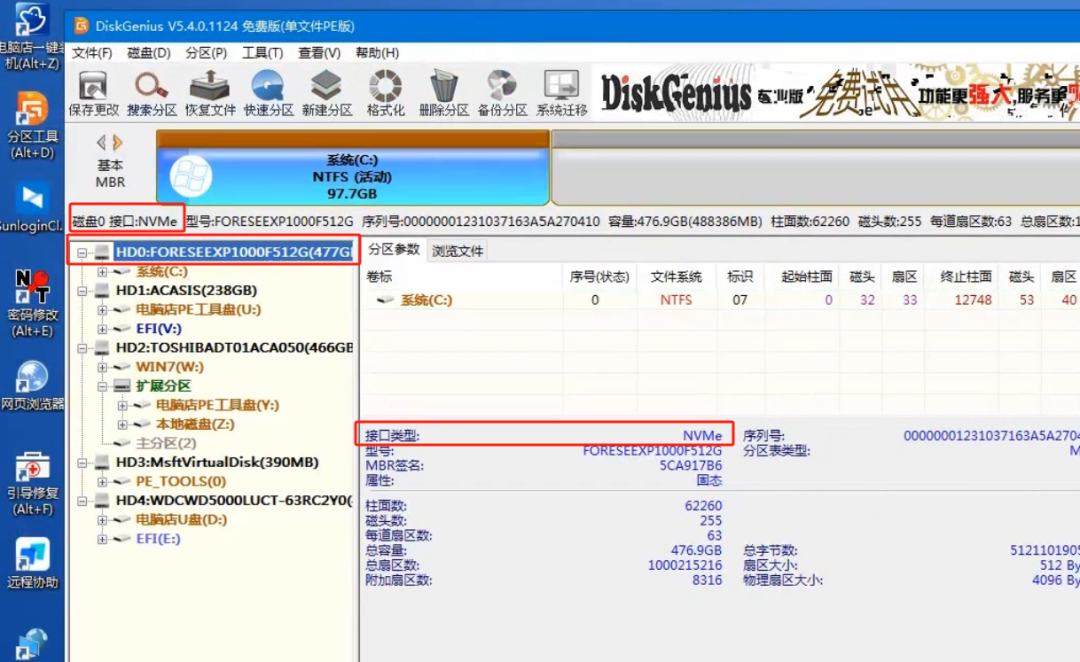This screenshot has width=1080, height=662.
Task: Open the 查看(V) menu
Action: (319, 53)
